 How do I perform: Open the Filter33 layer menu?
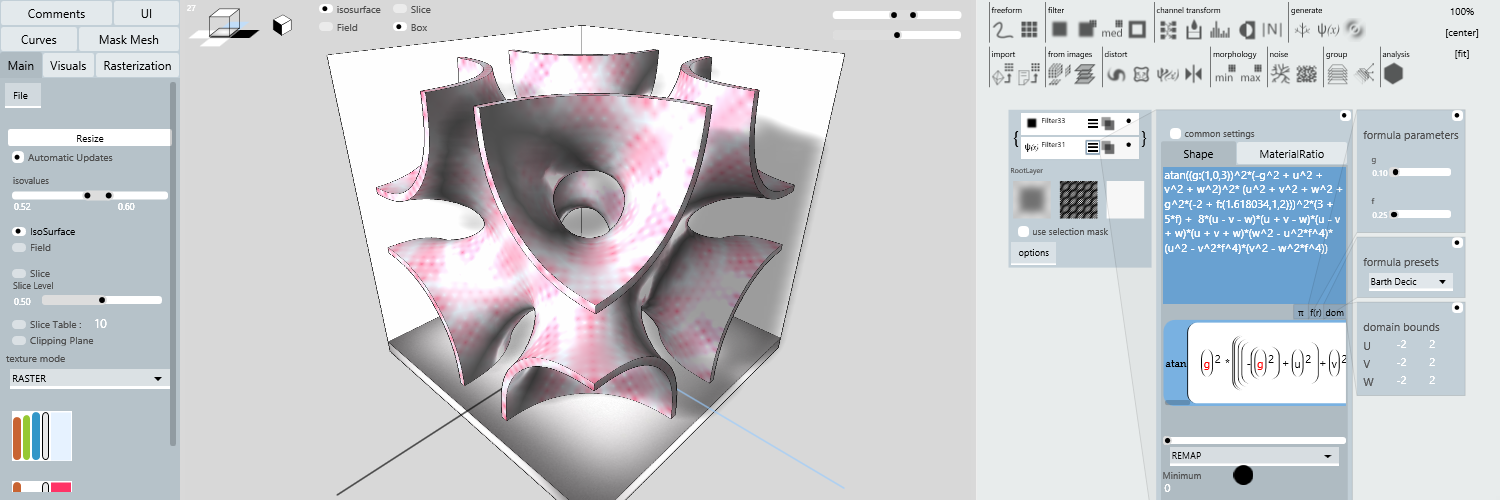(x=1093, y=123)
